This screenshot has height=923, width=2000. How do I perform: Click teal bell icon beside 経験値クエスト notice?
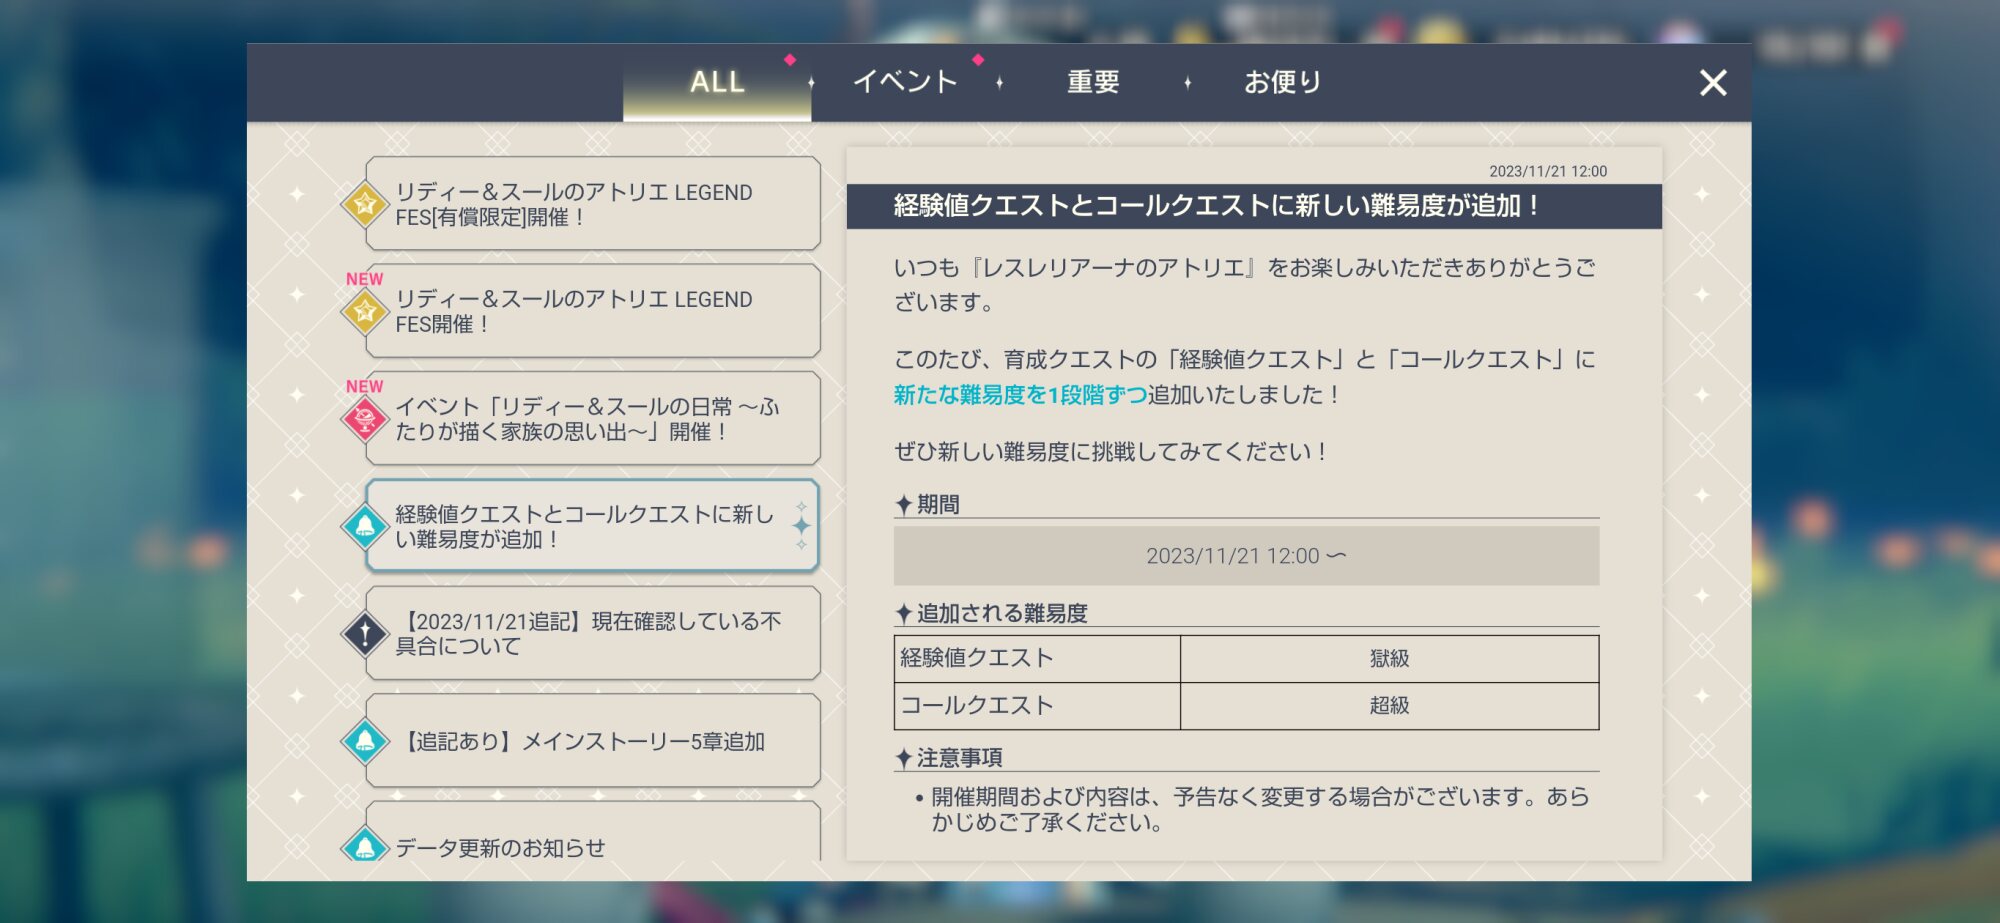tap(365, 526)
